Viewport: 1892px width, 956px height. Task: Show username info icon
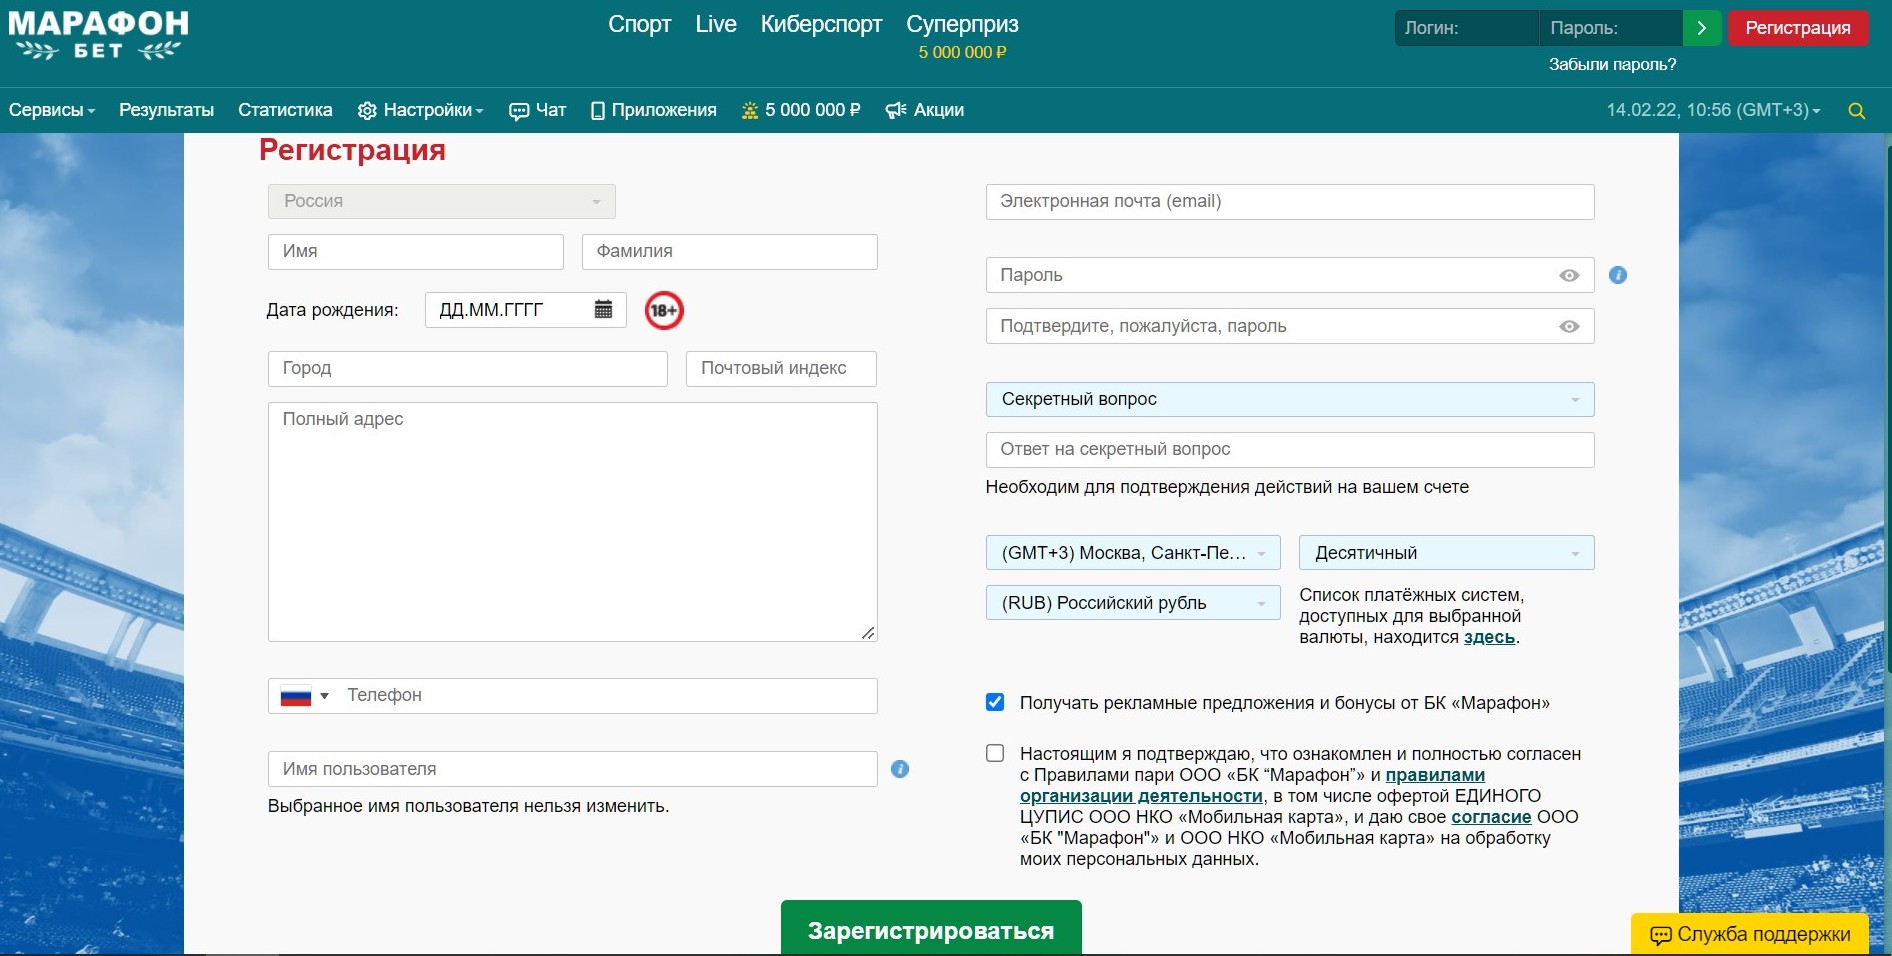[x=900, y=769]
